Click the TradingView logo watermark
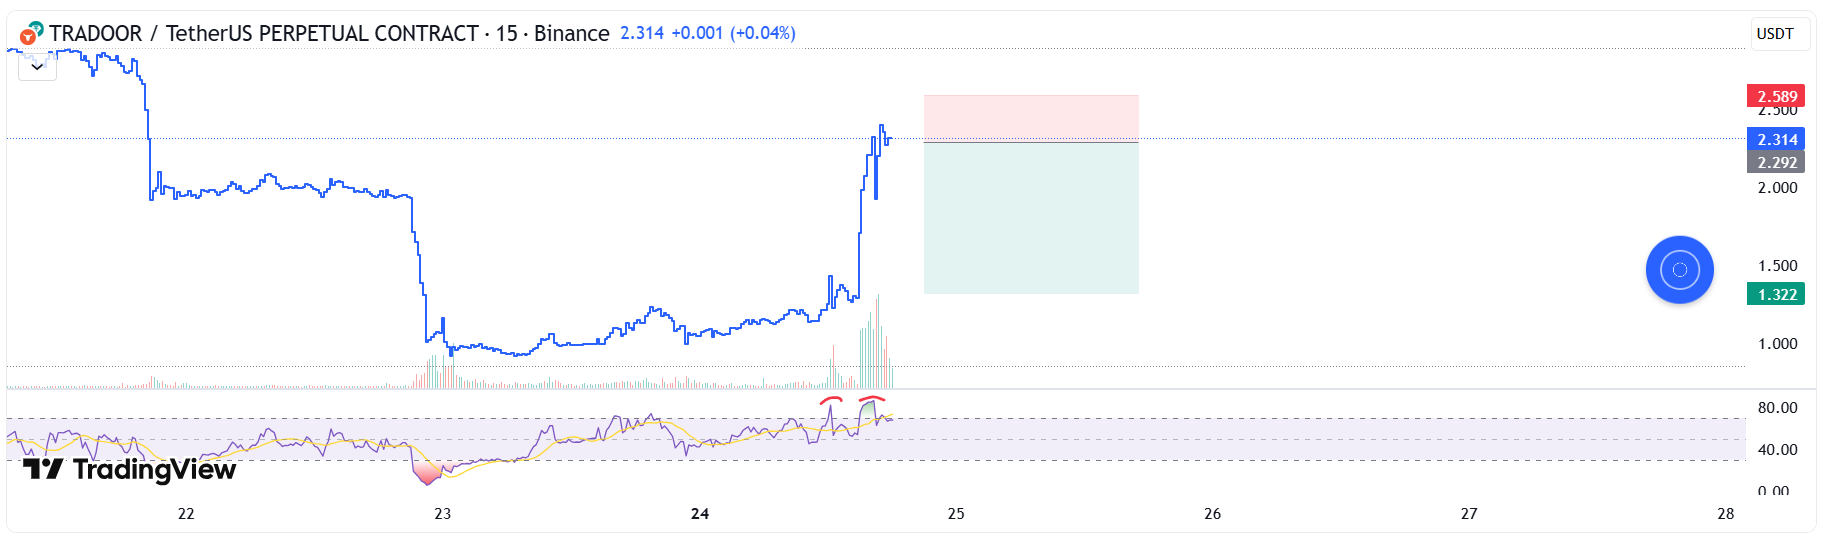The width and height of the screenshot is (1834, 550). click(x=130, y=469)
